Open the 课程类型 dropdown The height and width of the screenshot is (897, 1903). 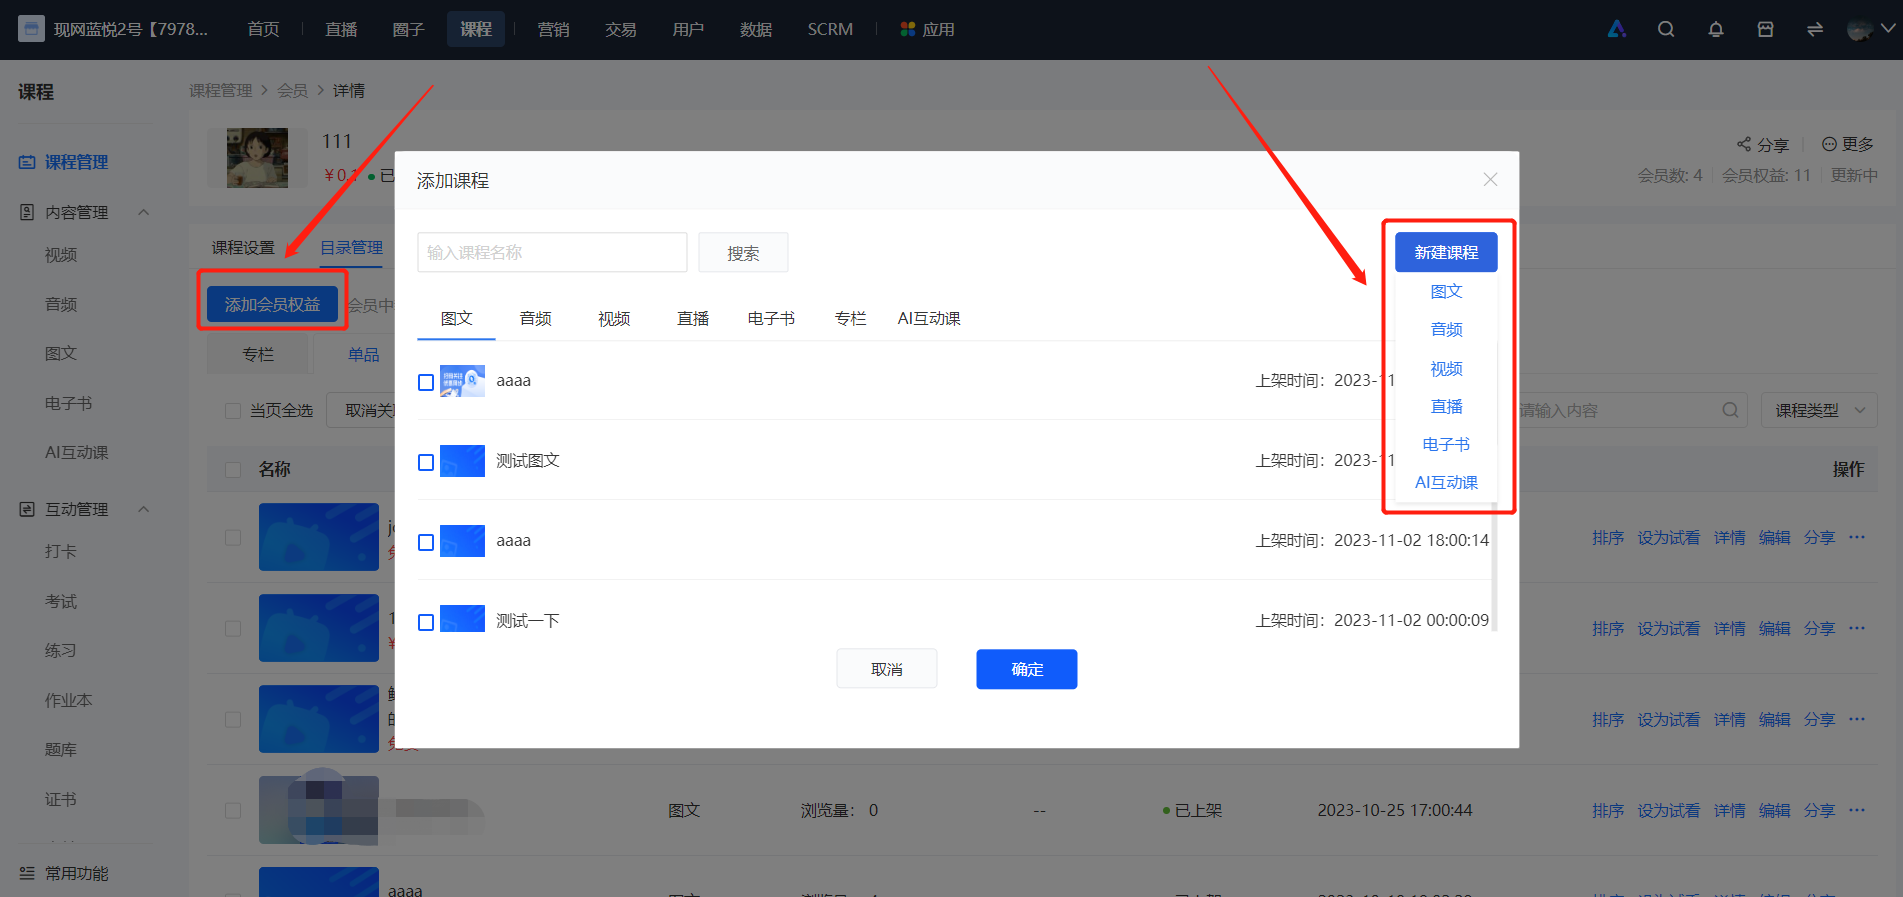coord(1819,410)
